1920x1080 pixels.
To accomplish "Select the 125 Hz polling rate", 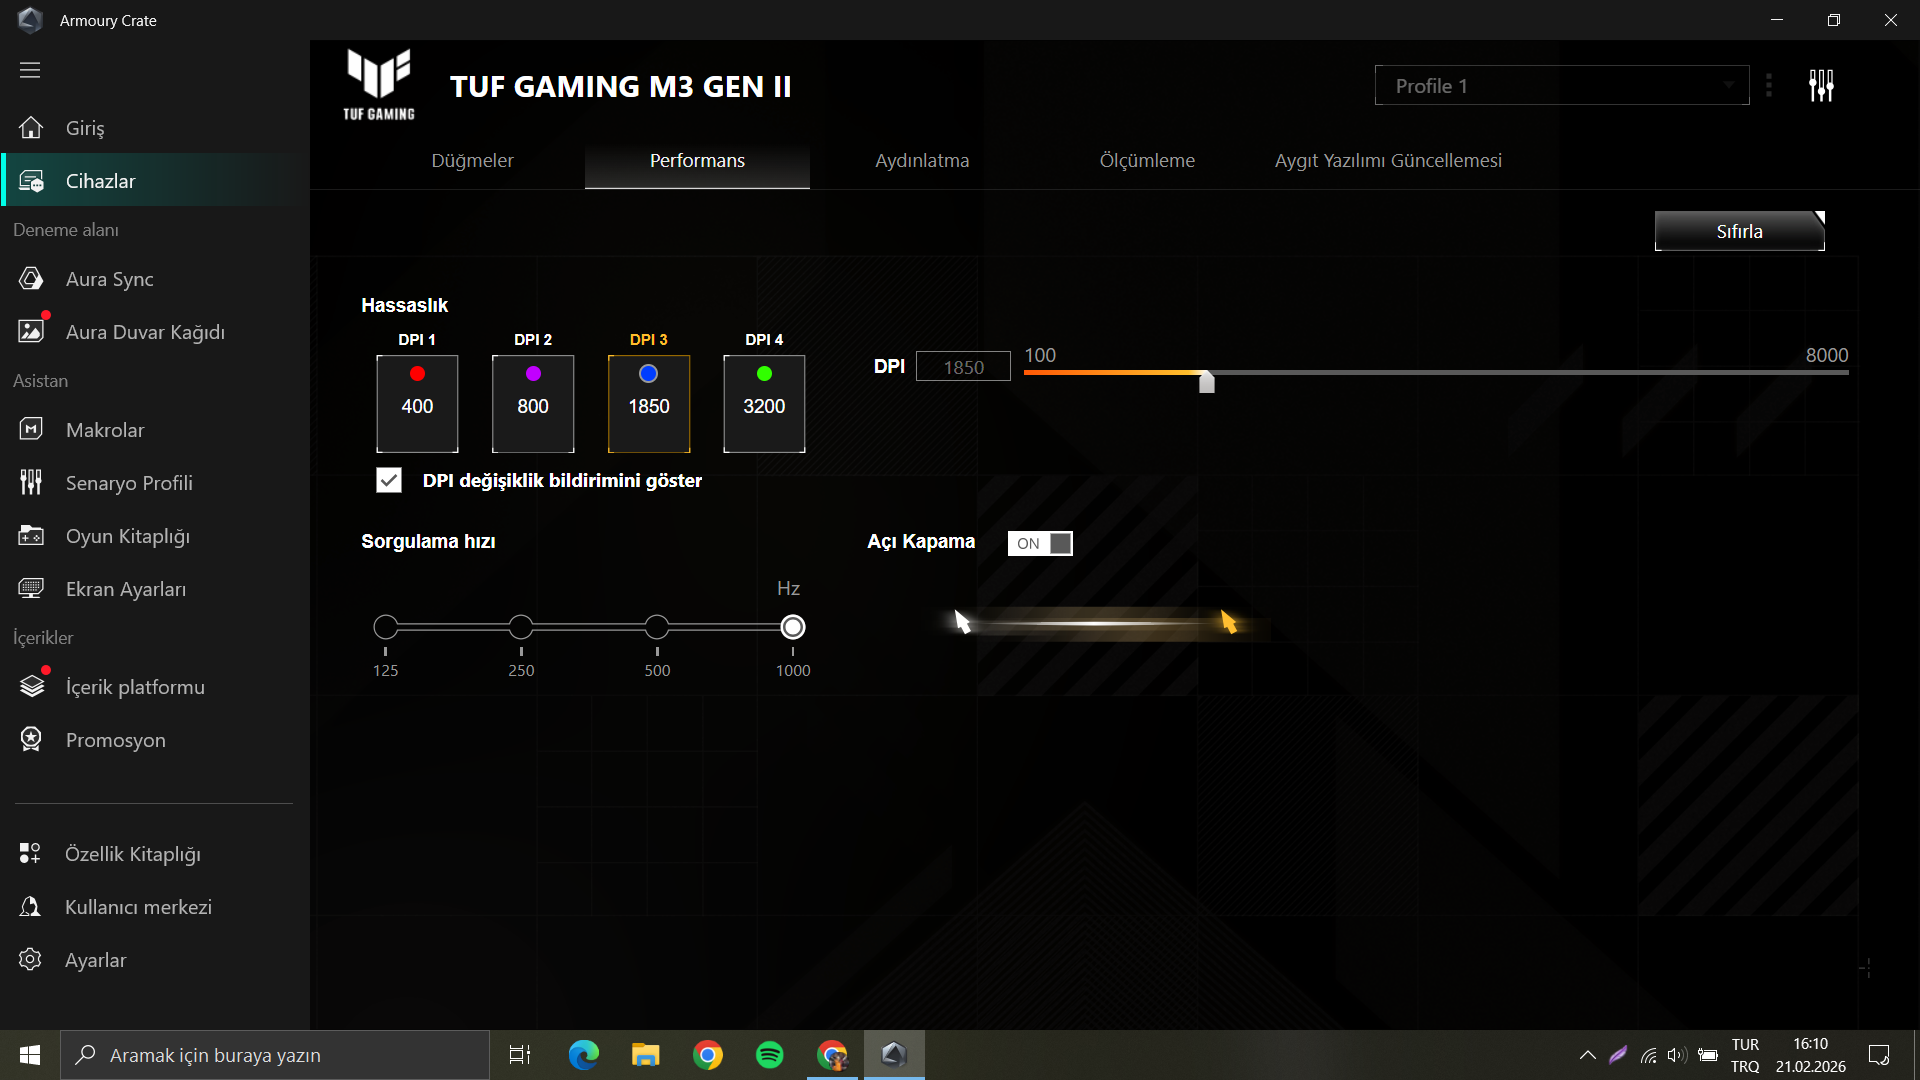I will click(x=386, y=627).
